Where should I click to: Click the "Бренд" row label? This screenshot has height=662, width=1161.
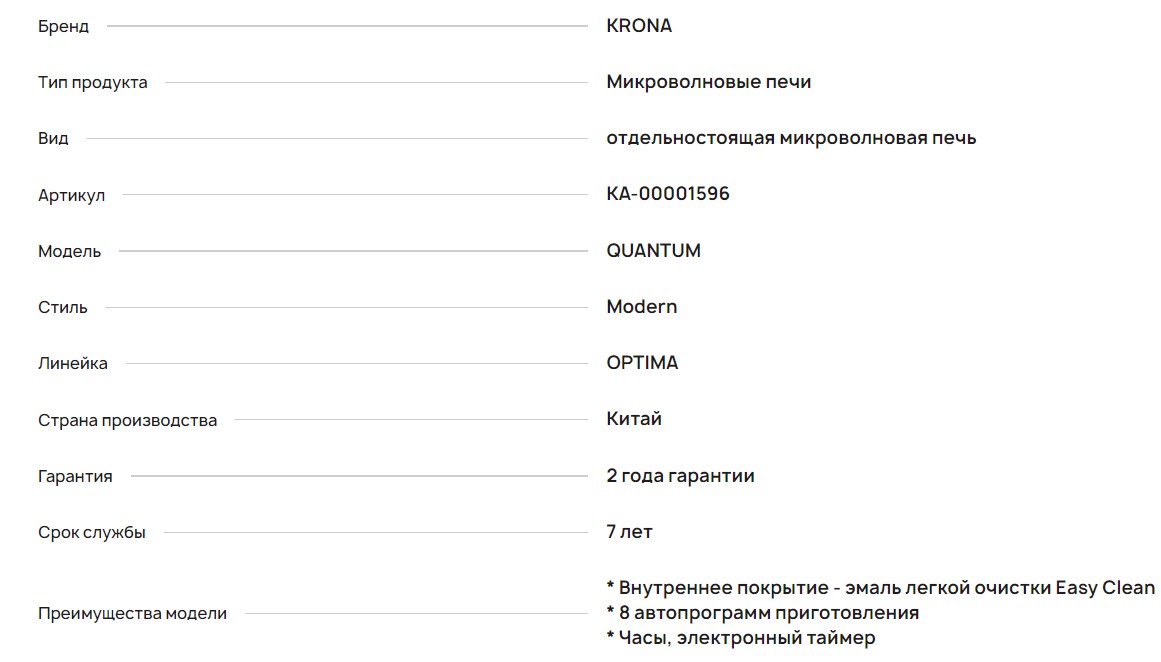pos(63,27)
